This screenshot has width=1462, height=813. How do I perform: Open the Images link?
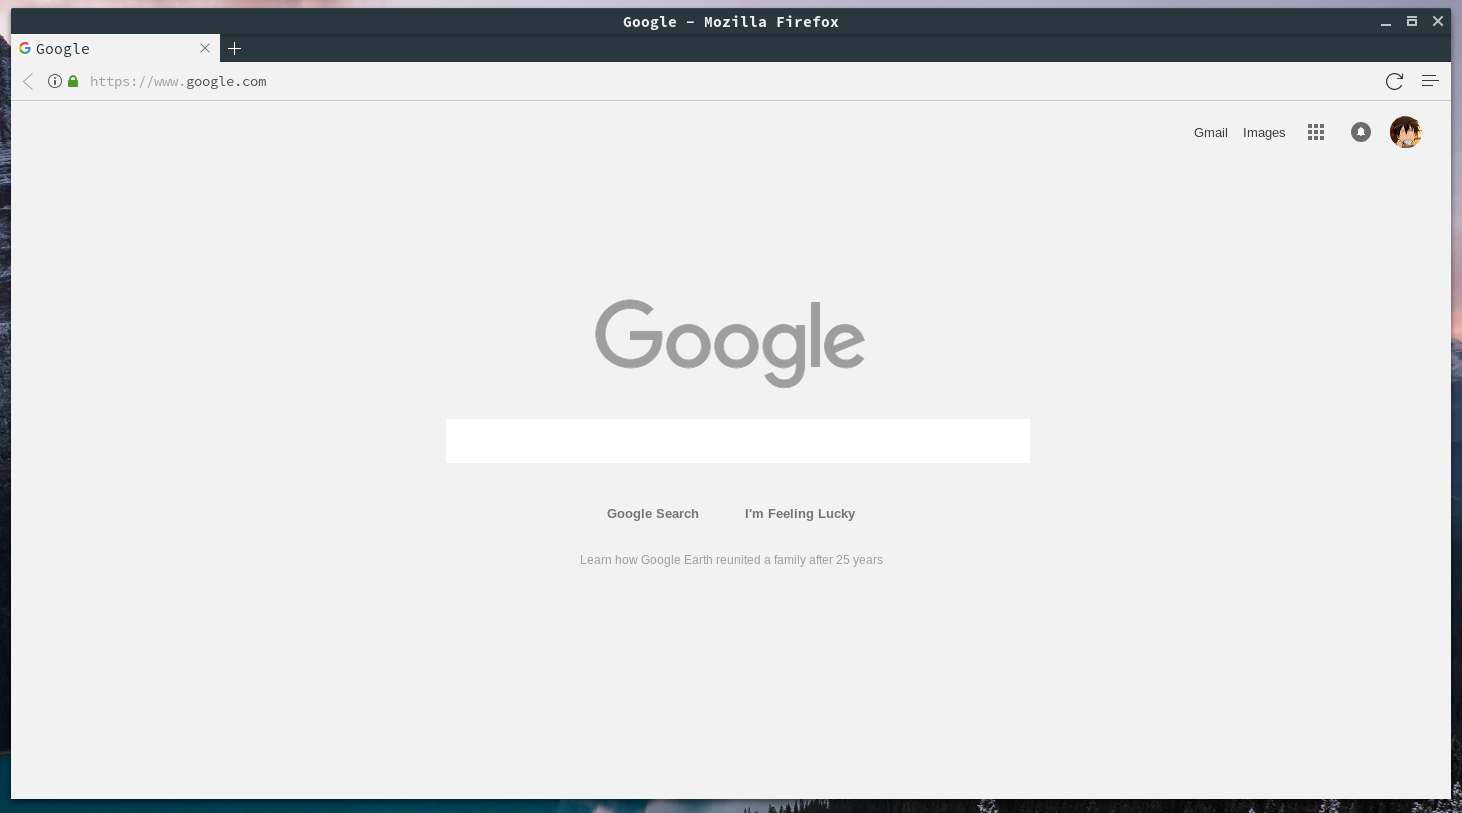(1264, 132)
